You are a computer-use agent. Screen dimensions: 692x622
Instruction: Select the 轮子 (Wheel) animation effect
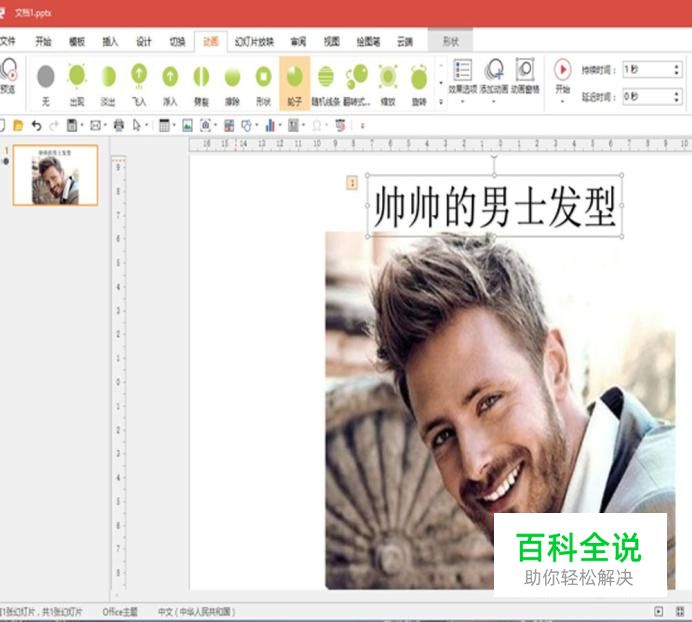[x=294, y=79]
